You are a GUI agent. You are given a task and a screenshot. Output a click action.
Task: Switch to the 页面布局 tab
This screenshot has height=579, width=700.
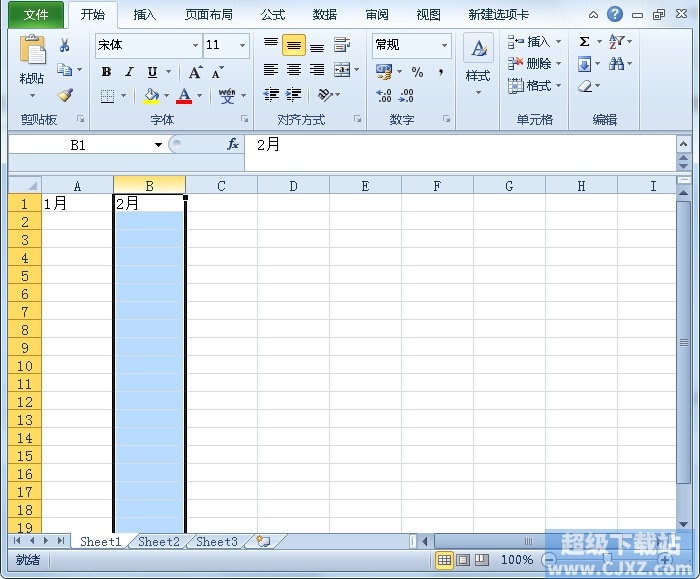tap(209, 15)
